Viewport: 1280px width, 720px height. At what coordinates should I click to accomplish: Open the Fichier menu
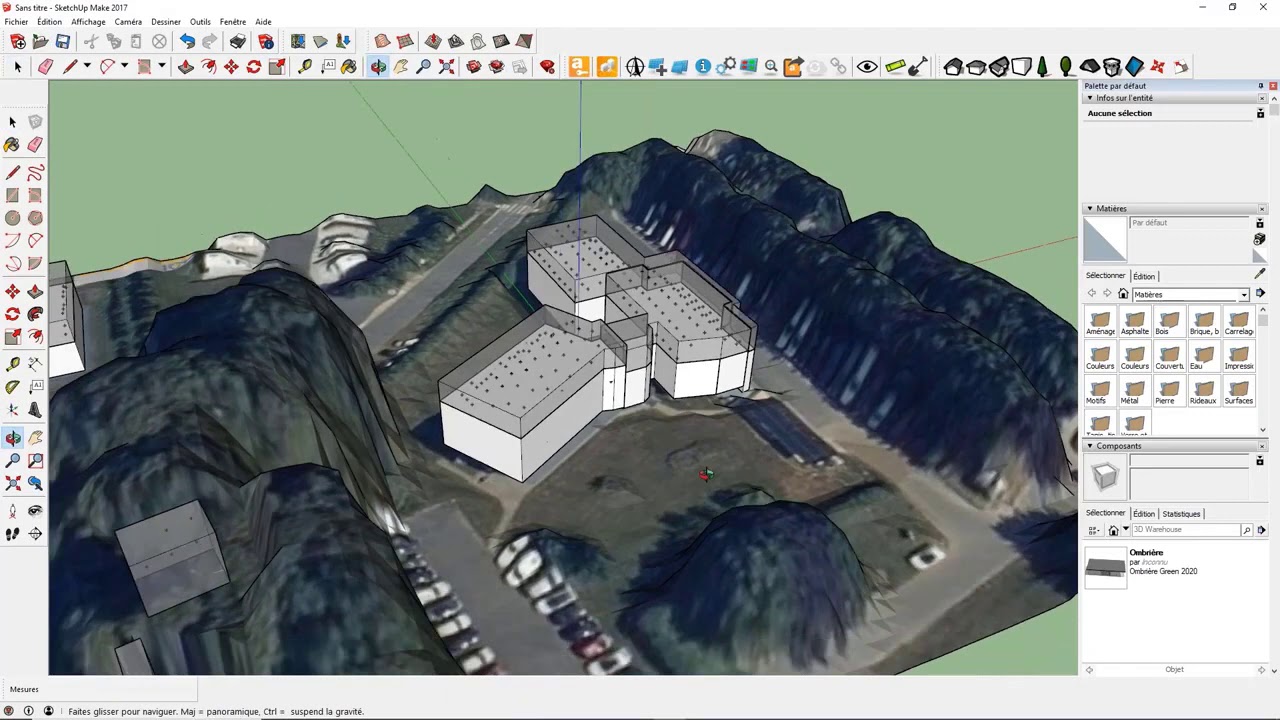point(16,22)
